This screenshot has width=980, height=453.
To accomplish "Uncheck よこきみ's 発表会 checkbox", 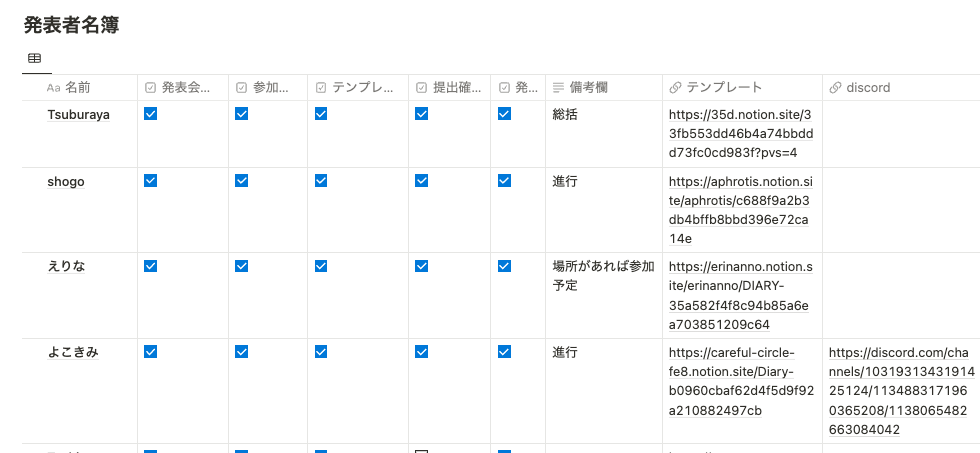I will [x=151, y=352].
